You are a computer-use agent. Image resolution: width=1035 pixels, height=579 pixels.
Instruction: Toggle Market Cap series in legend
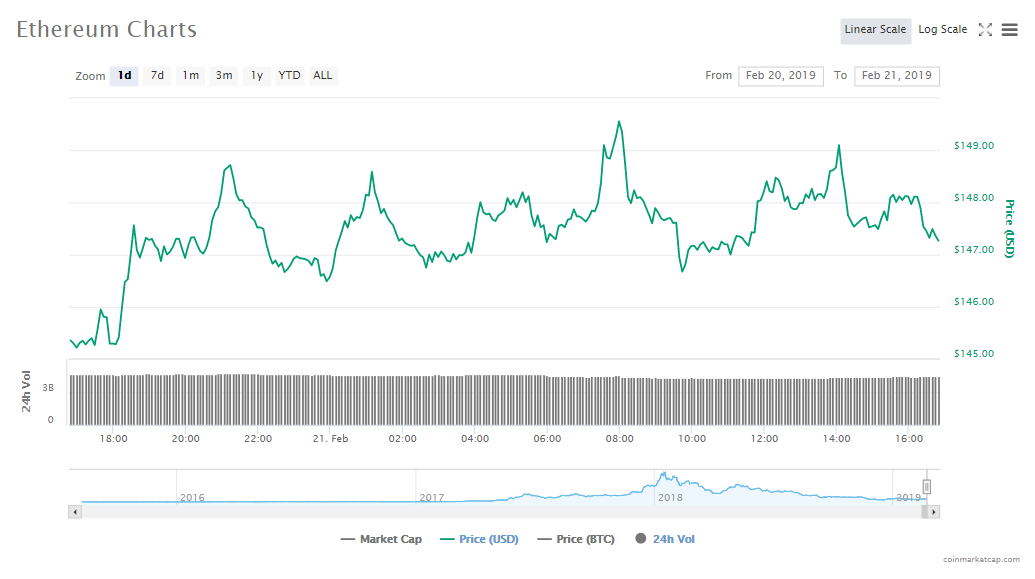click(381, 539)
